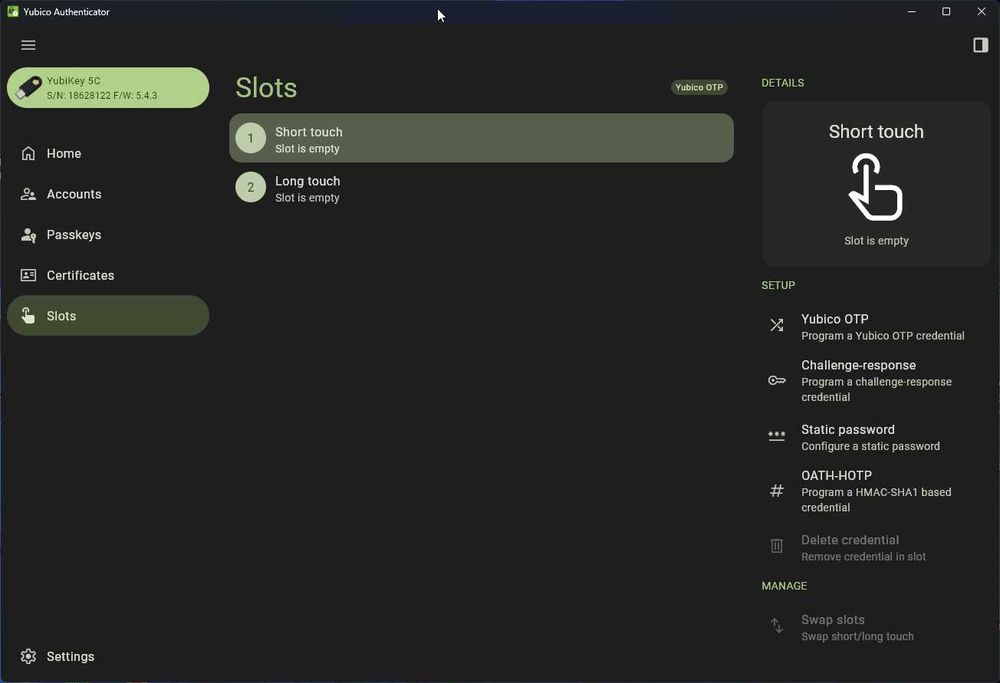This screenshot has height=683, width=1000.
Task: Click the Passkeys icon
Action: 28,235
